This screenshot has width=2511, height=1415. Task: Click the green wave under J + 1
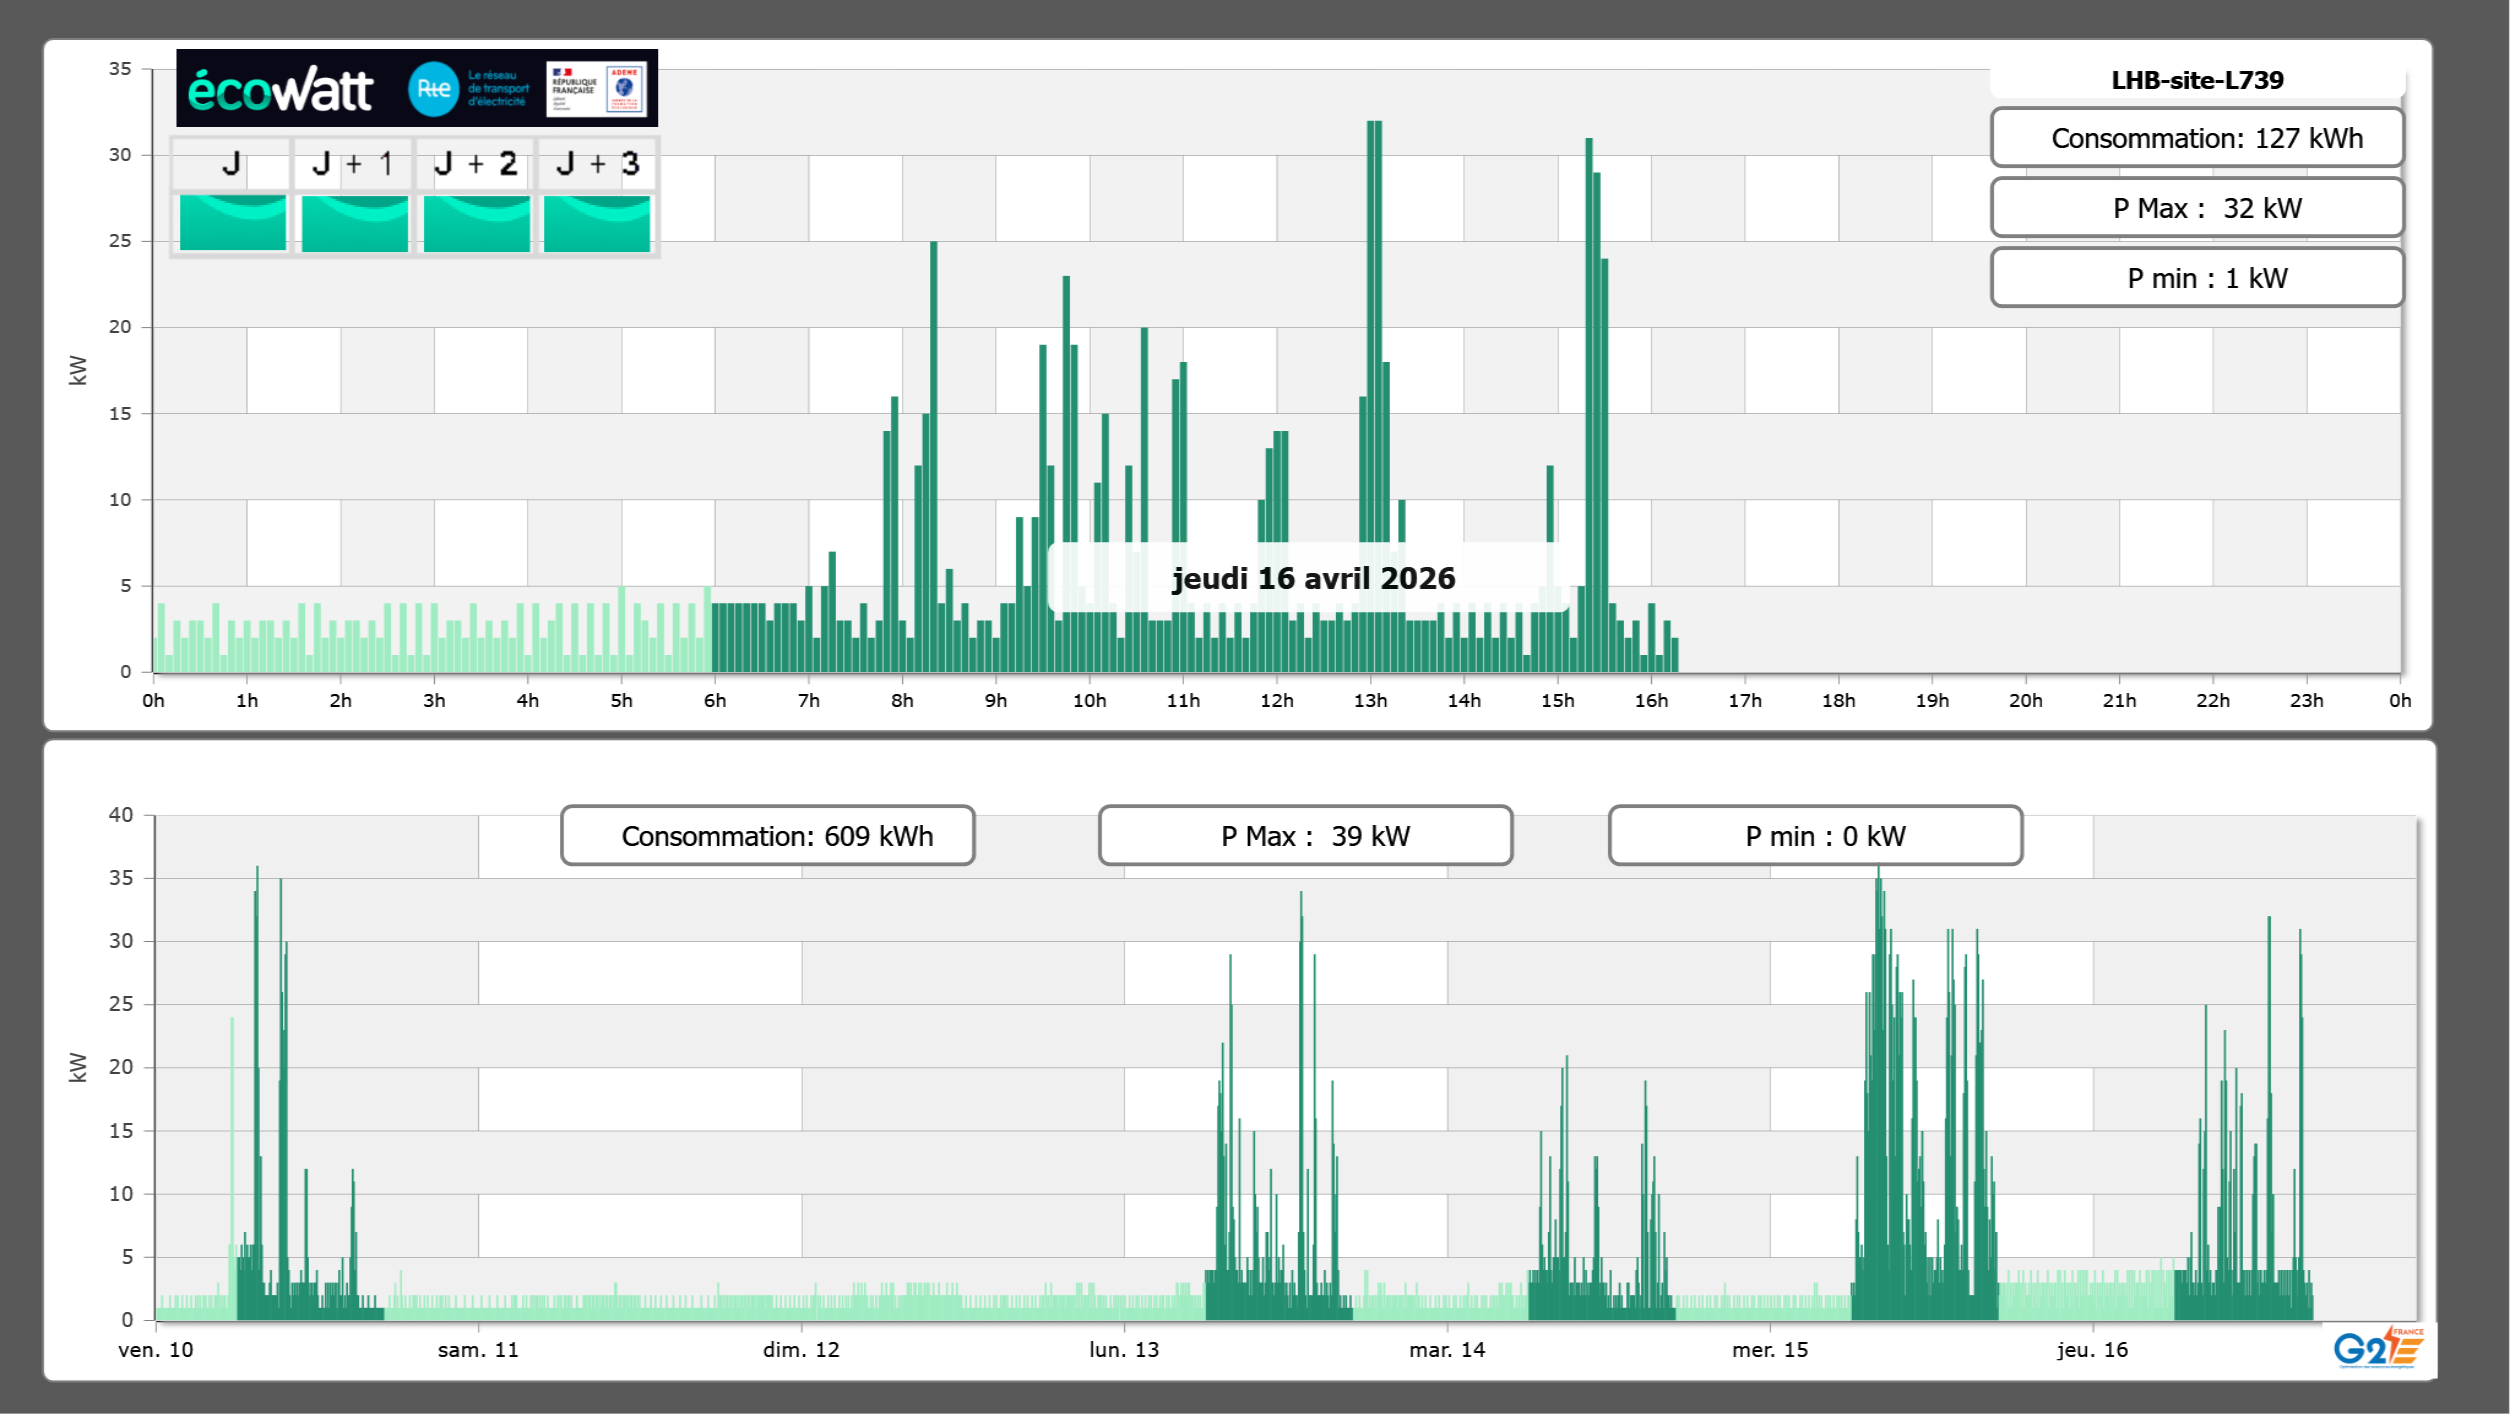coord(355,222)
